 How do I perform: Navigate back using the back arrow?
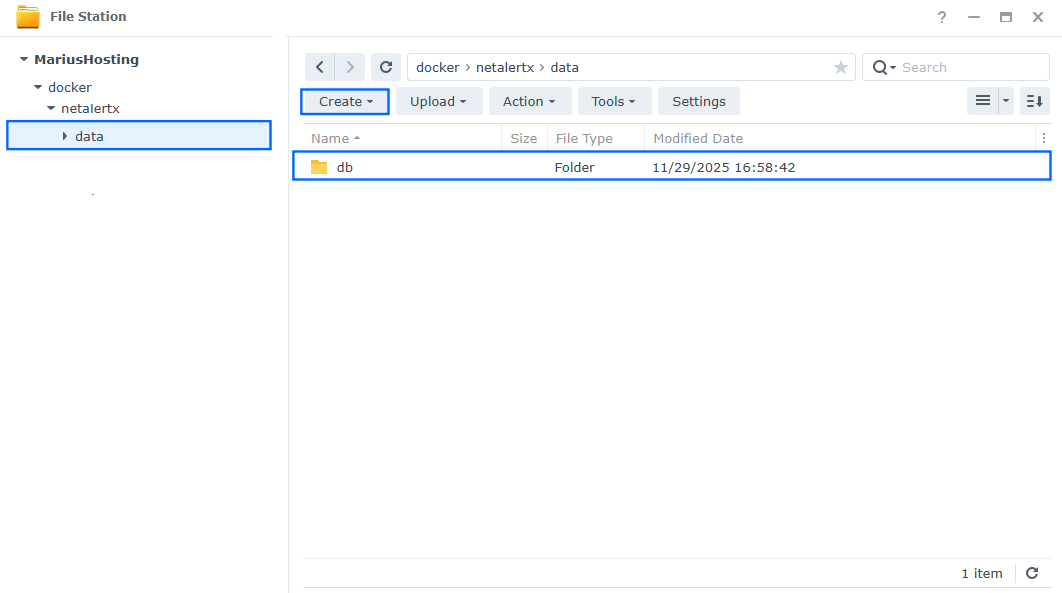pos(319,66)
